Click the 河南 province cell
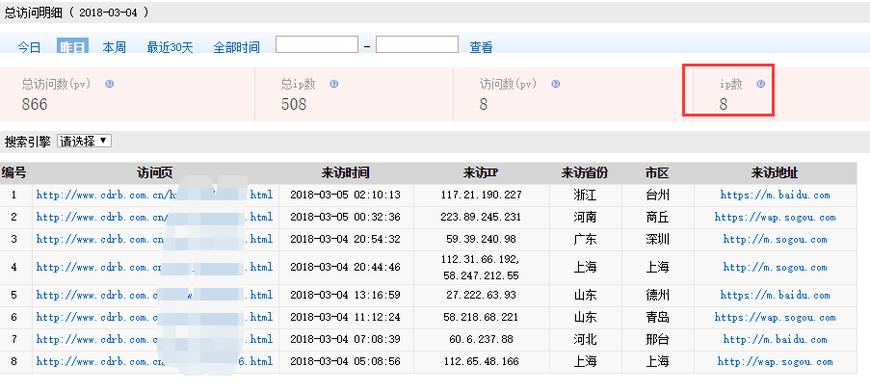The width and height of the screenshot is (870, 392). (x=585, y=217)
